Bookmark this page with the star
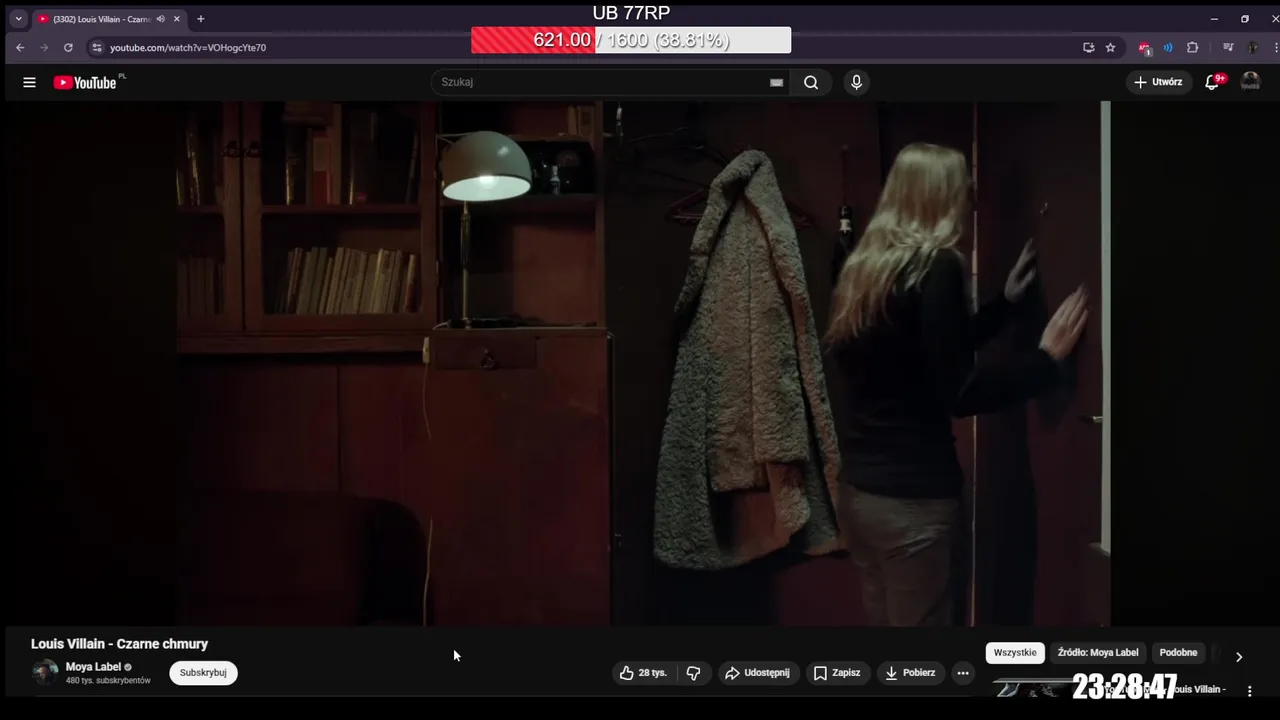1280x720 pixels. [x=1110, y=47]
